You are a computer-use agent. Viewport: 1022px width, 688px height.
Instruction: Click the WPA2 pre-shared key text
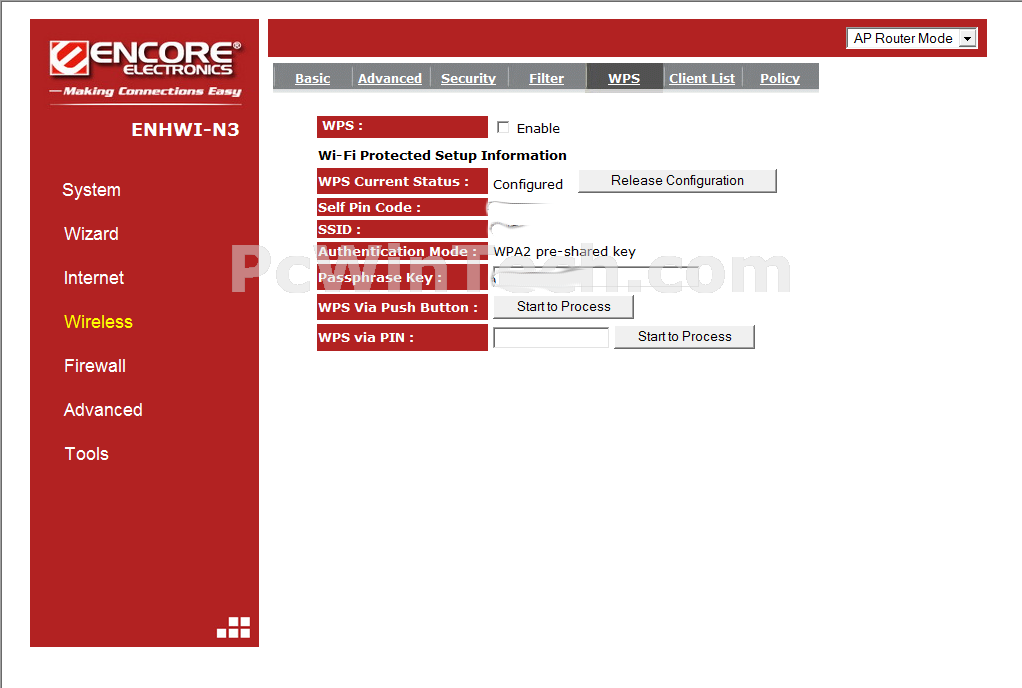564,251
